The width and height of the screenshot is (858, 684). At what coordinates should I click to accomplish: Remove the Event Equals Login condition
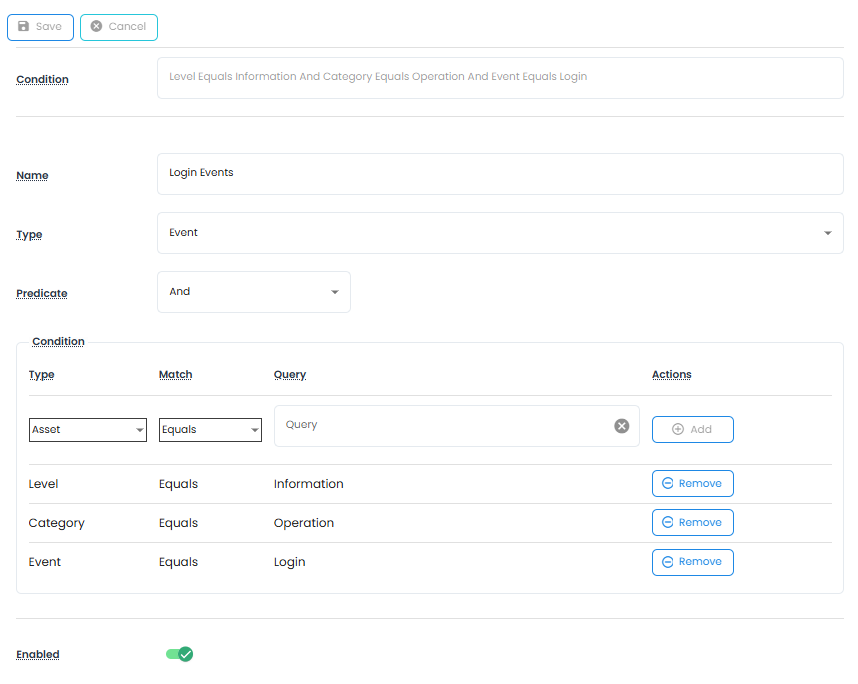pos(692,562)
